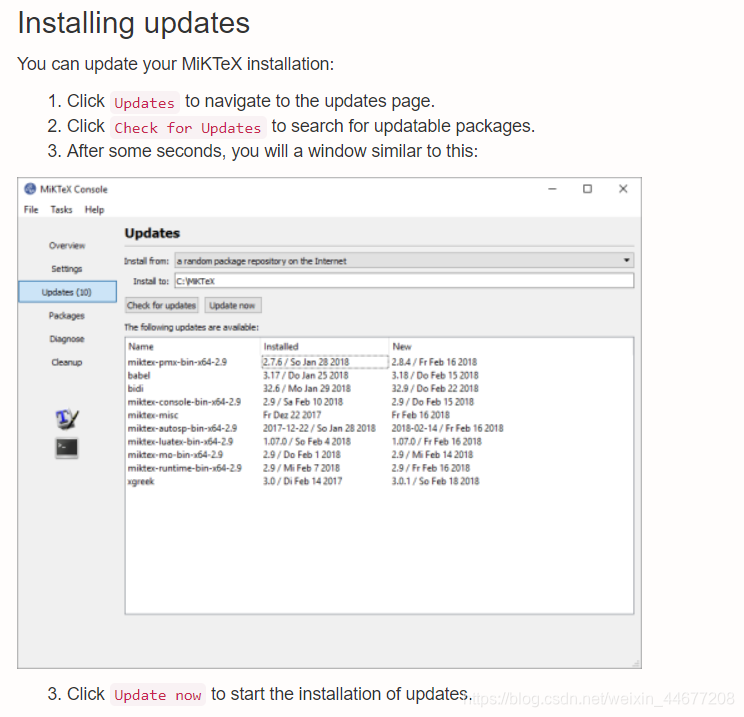
Task: Select the miktex-autosp-bin-x64-2.9 row
Action: coord(379,428)
